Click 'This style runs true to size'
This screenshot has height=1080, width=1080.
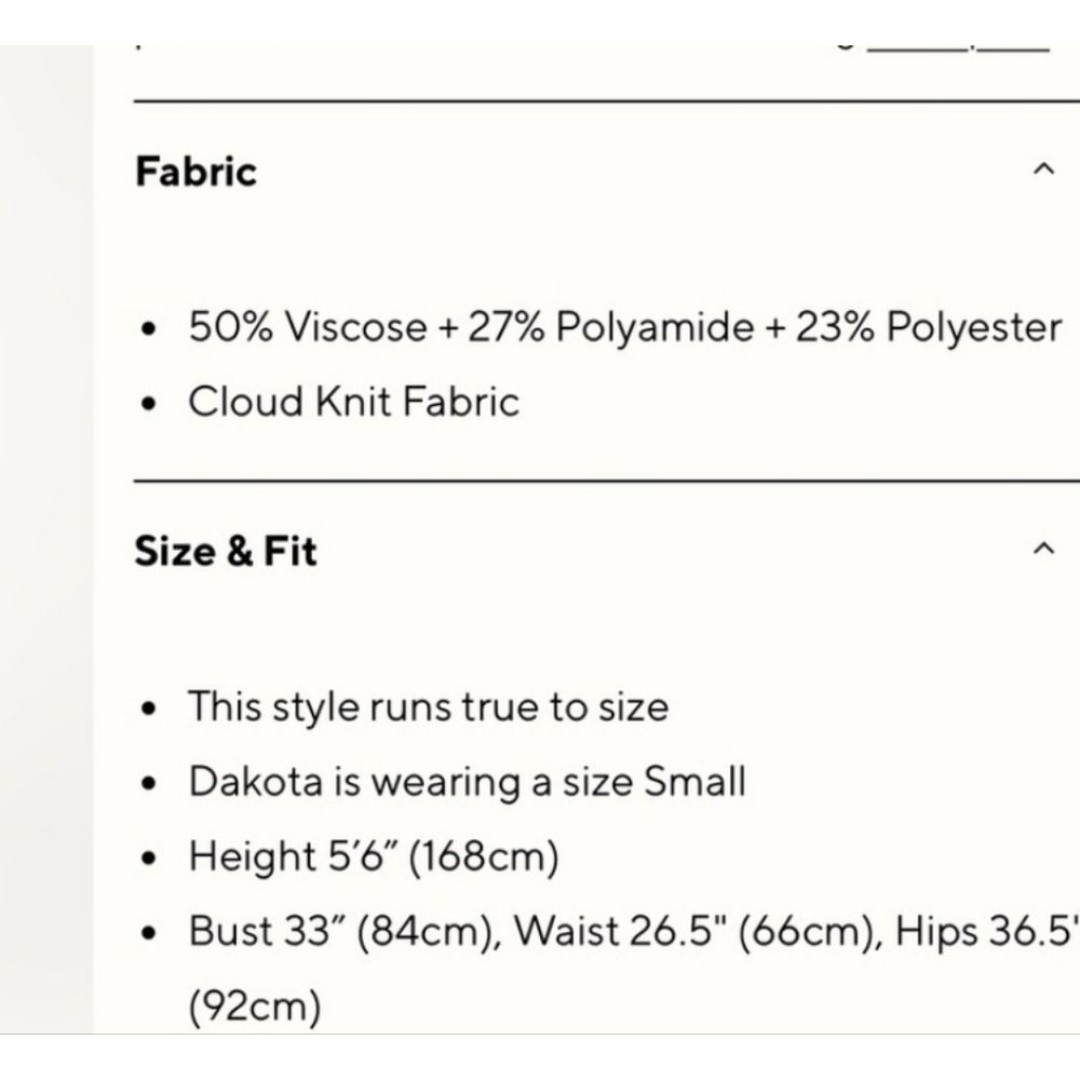pos(428,707)
